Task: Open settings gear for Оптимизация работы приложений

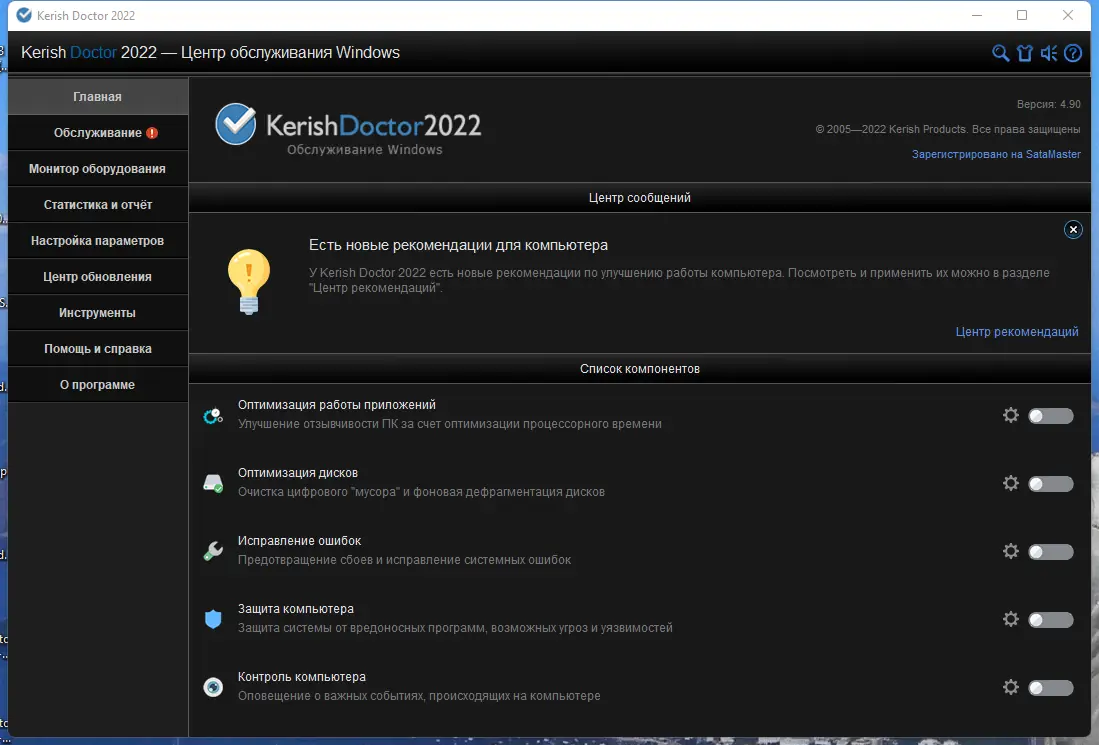Action: [x=1011, y=414]
